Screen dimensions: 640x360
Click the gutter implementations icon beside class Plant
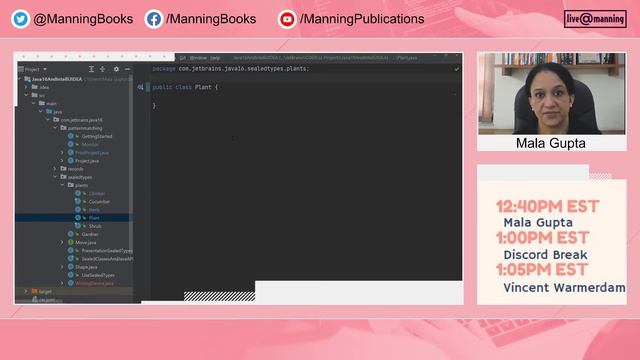pyautogui.click(x=140, y=87)
